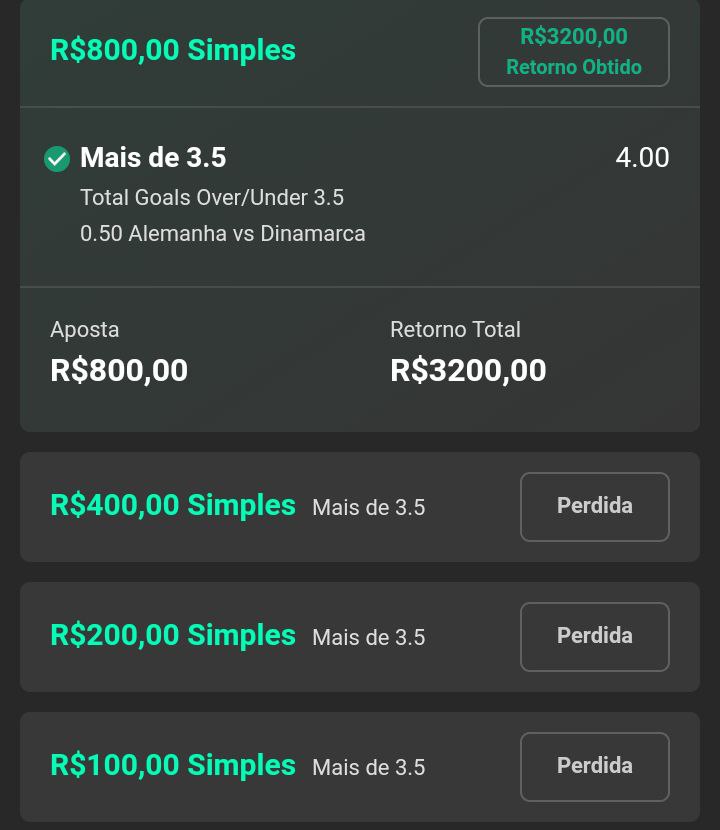Click Mais de 3.5 in the R$100,00 bet row
The width and height of the screenshot is (720, 830).
(x=368, y=768)
